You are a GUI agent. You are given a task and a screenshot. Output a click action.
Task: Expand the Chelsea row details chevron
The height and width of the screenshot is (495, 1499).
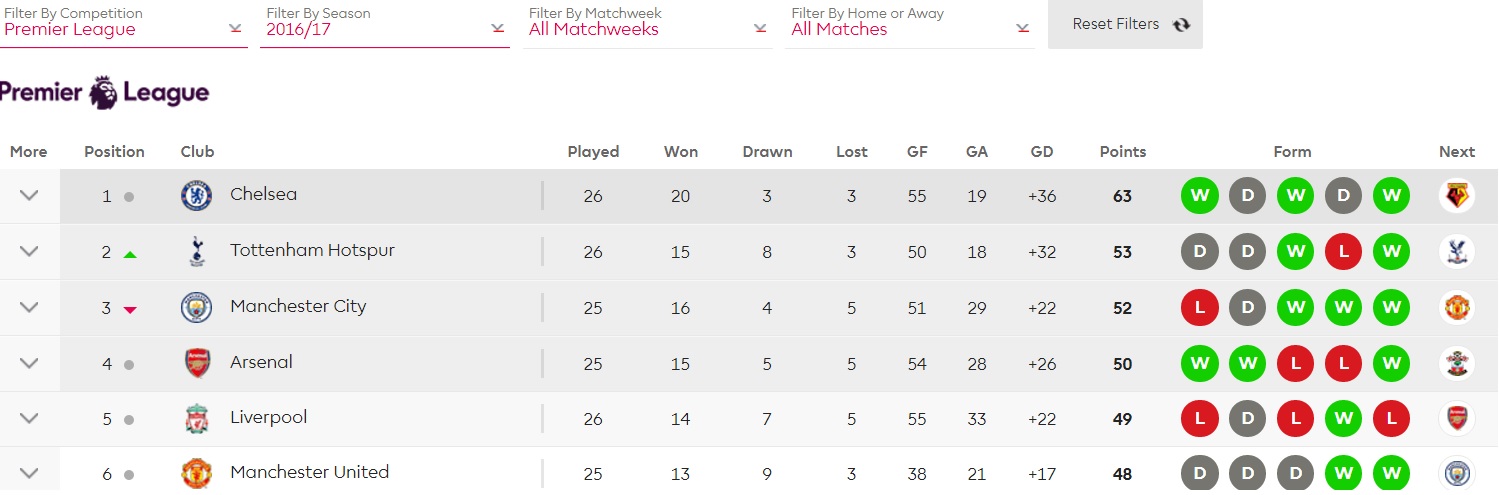coord(29,196)
